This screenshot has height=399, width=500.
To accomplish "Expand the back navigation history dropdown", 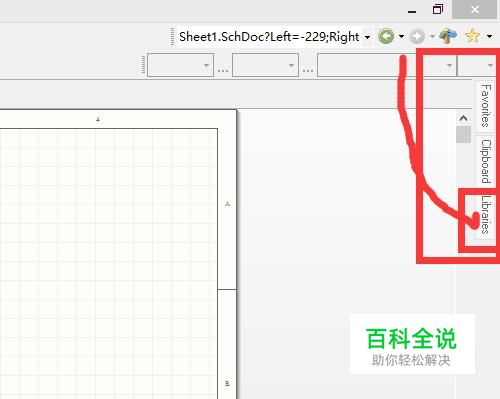I will (x=402, y=36).
